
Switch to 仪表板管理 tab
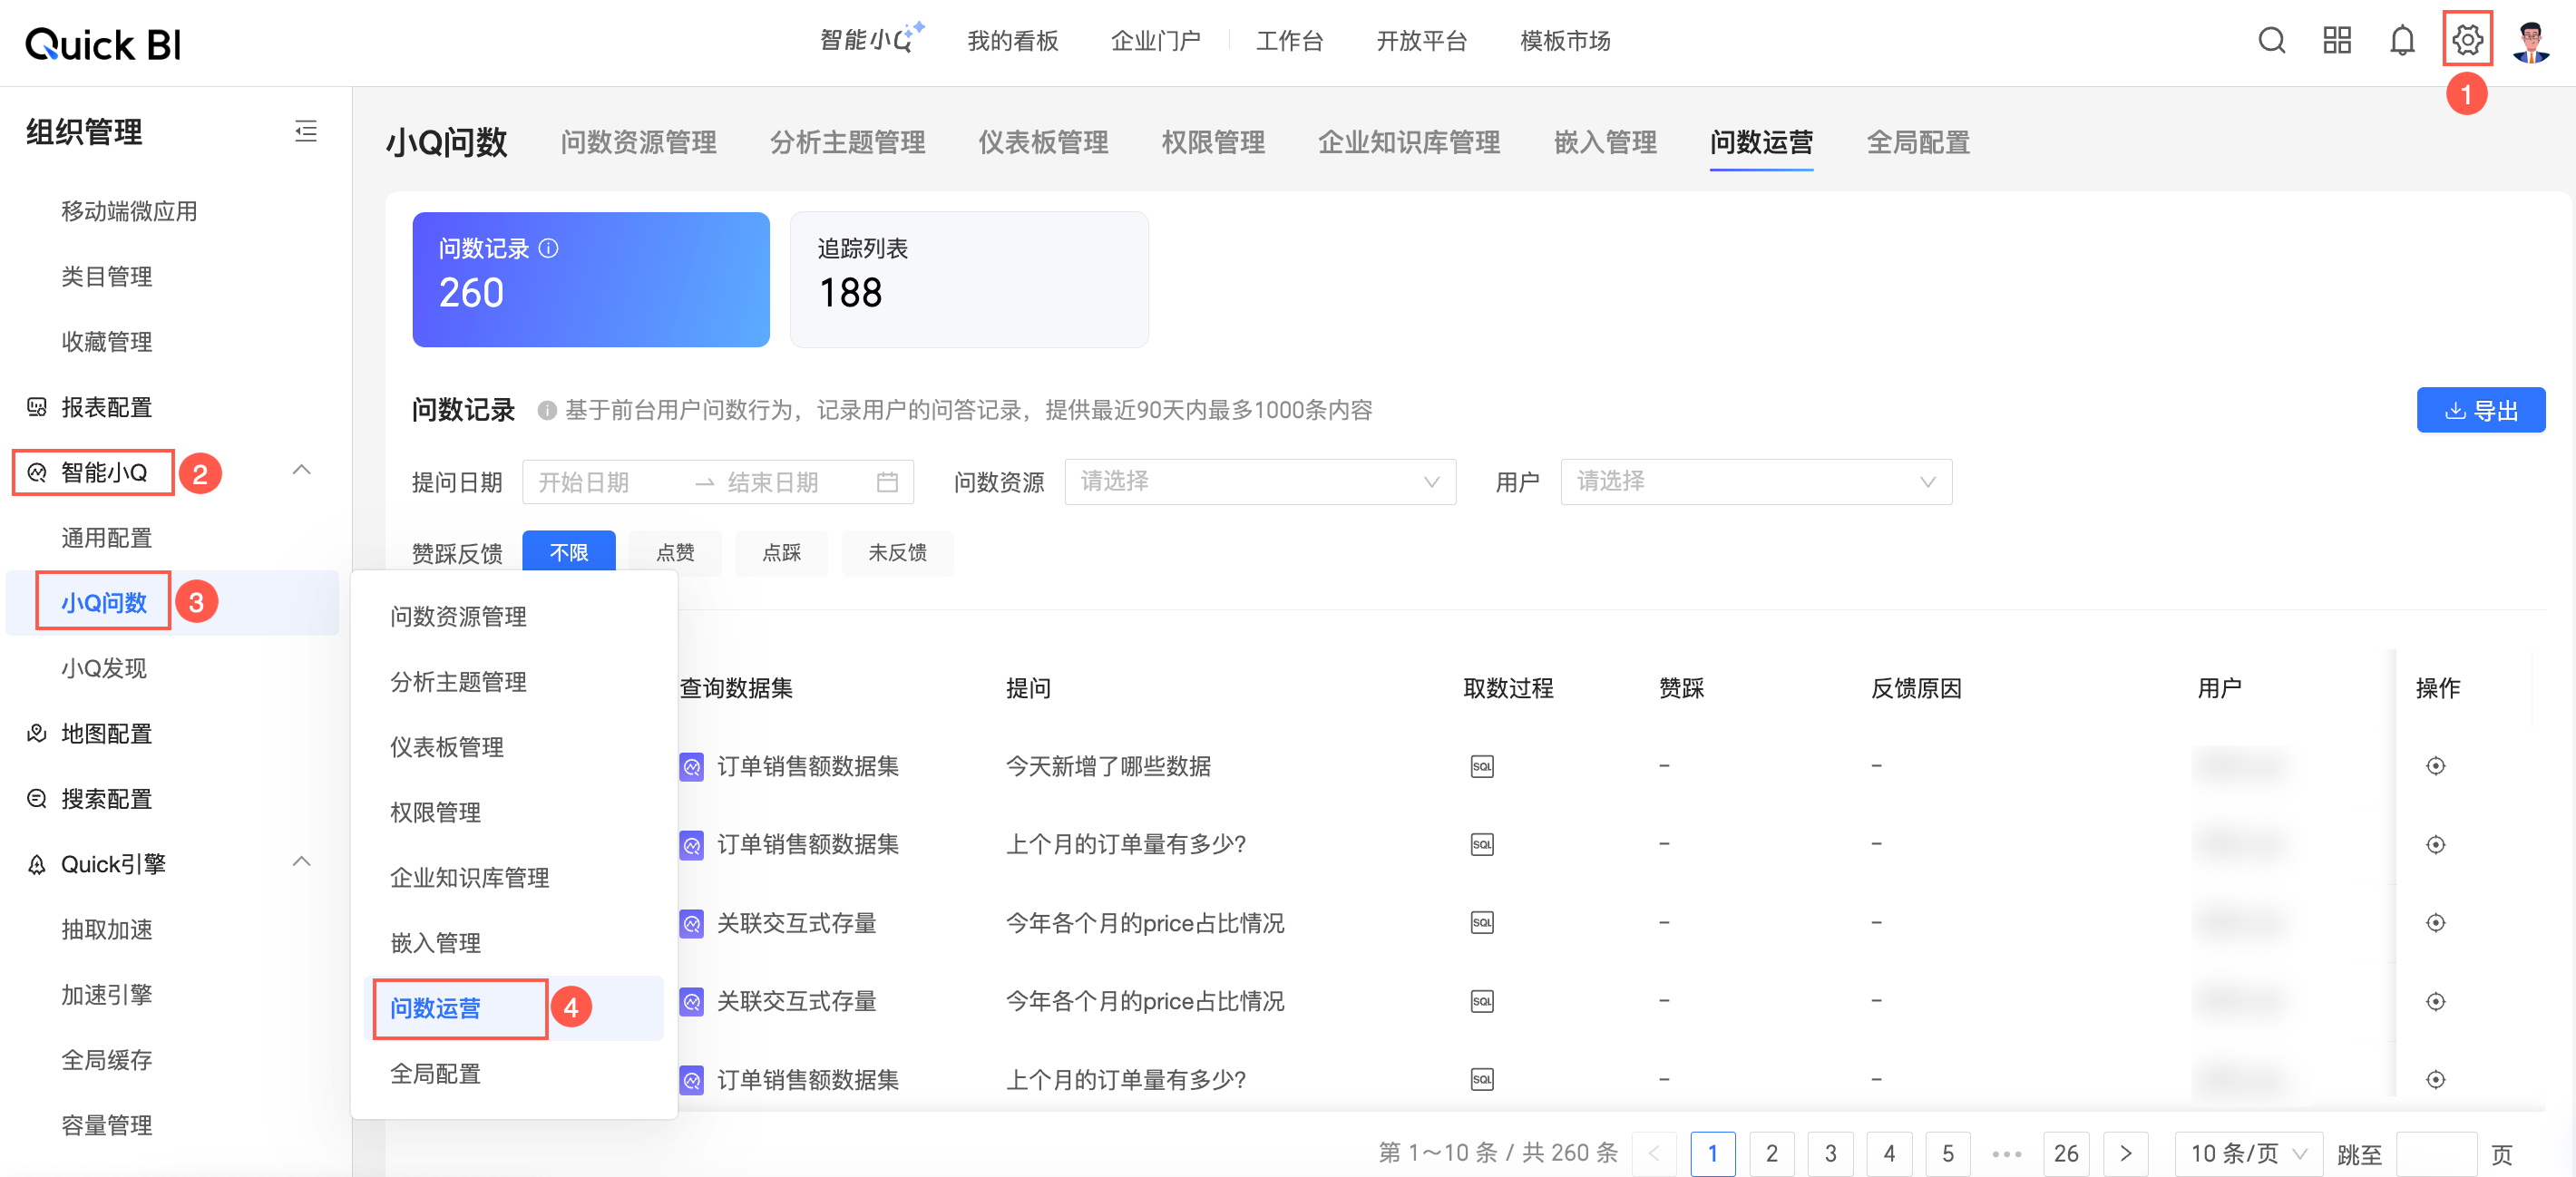pos(1043,143)
